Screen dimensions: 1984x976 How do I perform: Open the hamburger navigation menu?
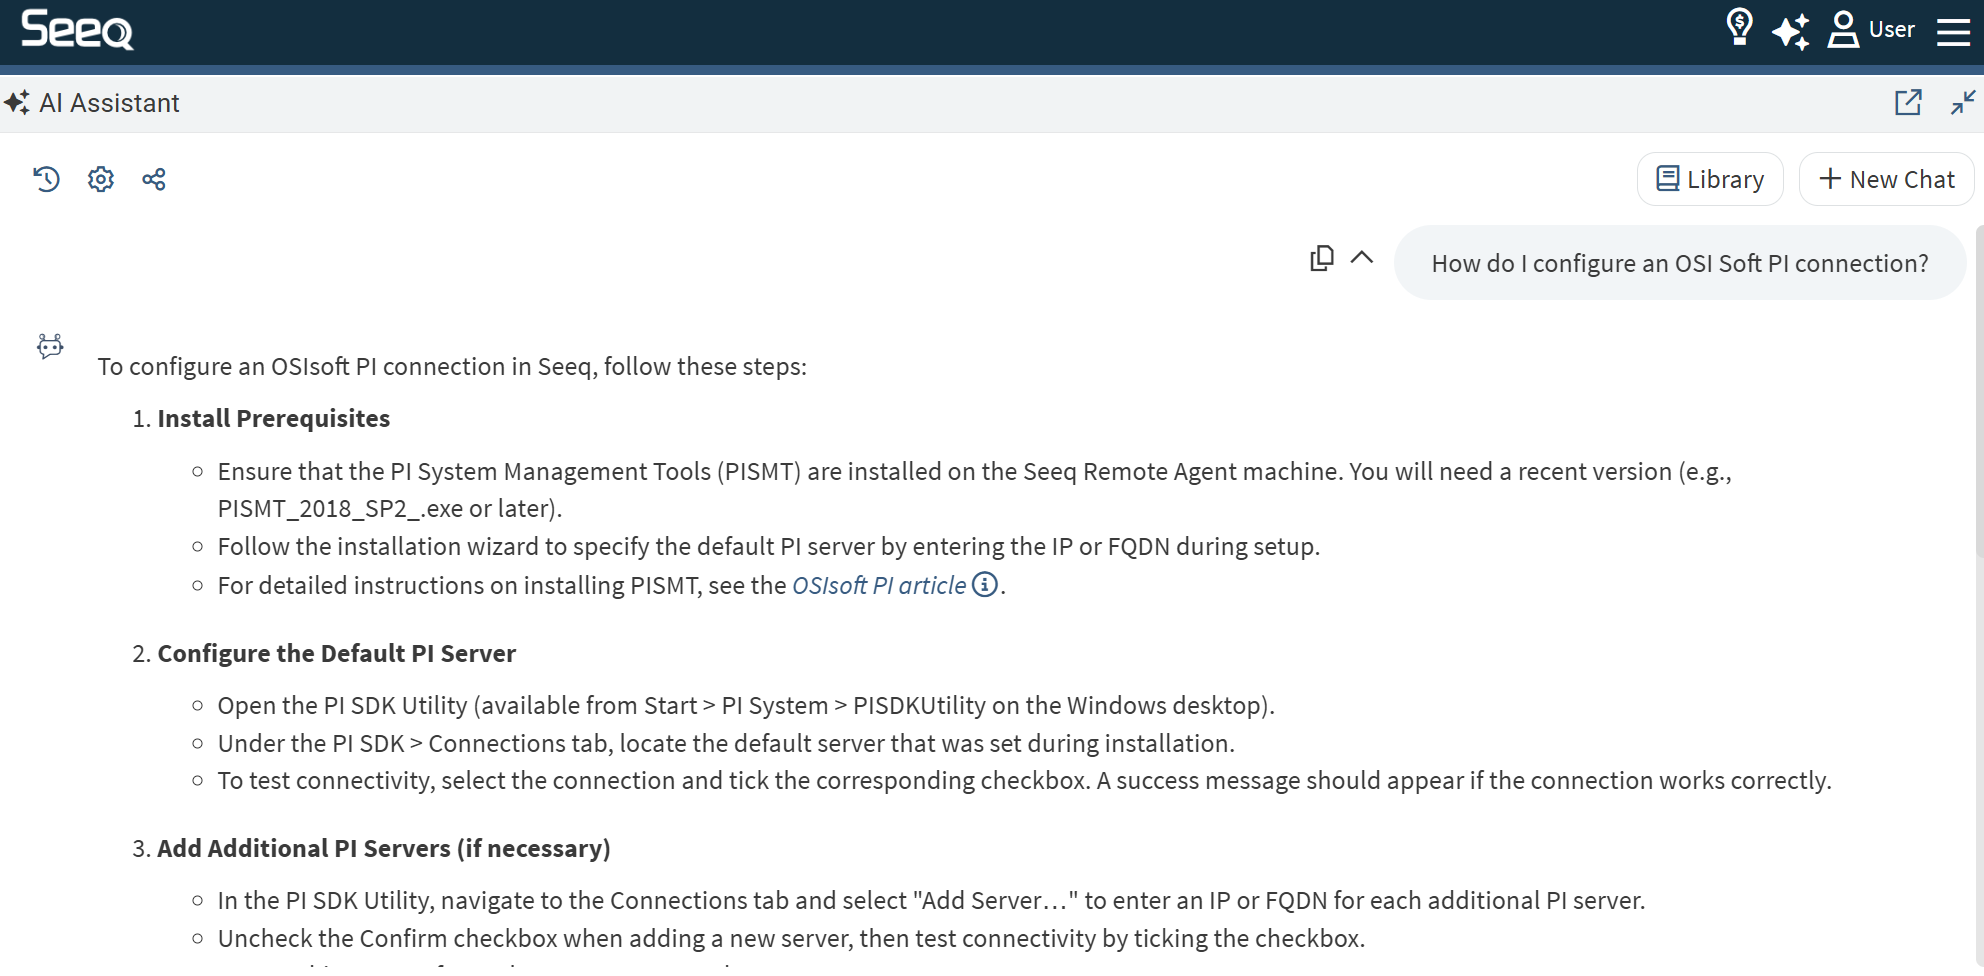coord(1951,31)
